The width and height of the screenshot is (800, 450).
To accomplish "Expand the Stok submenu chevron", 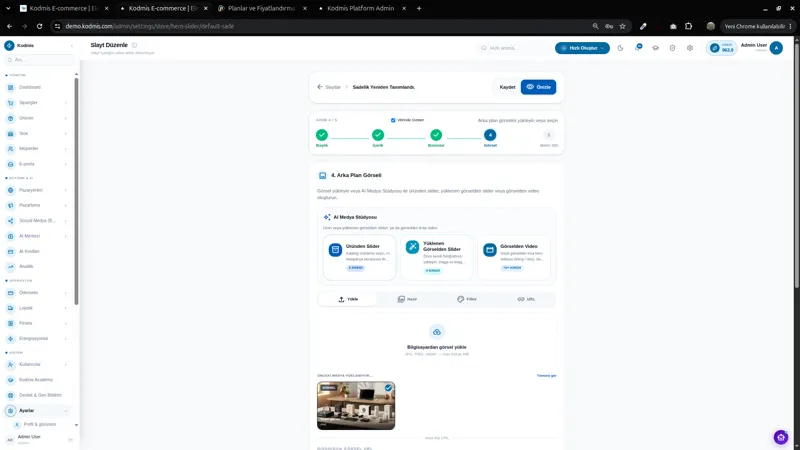I will (x=66, y=133).
